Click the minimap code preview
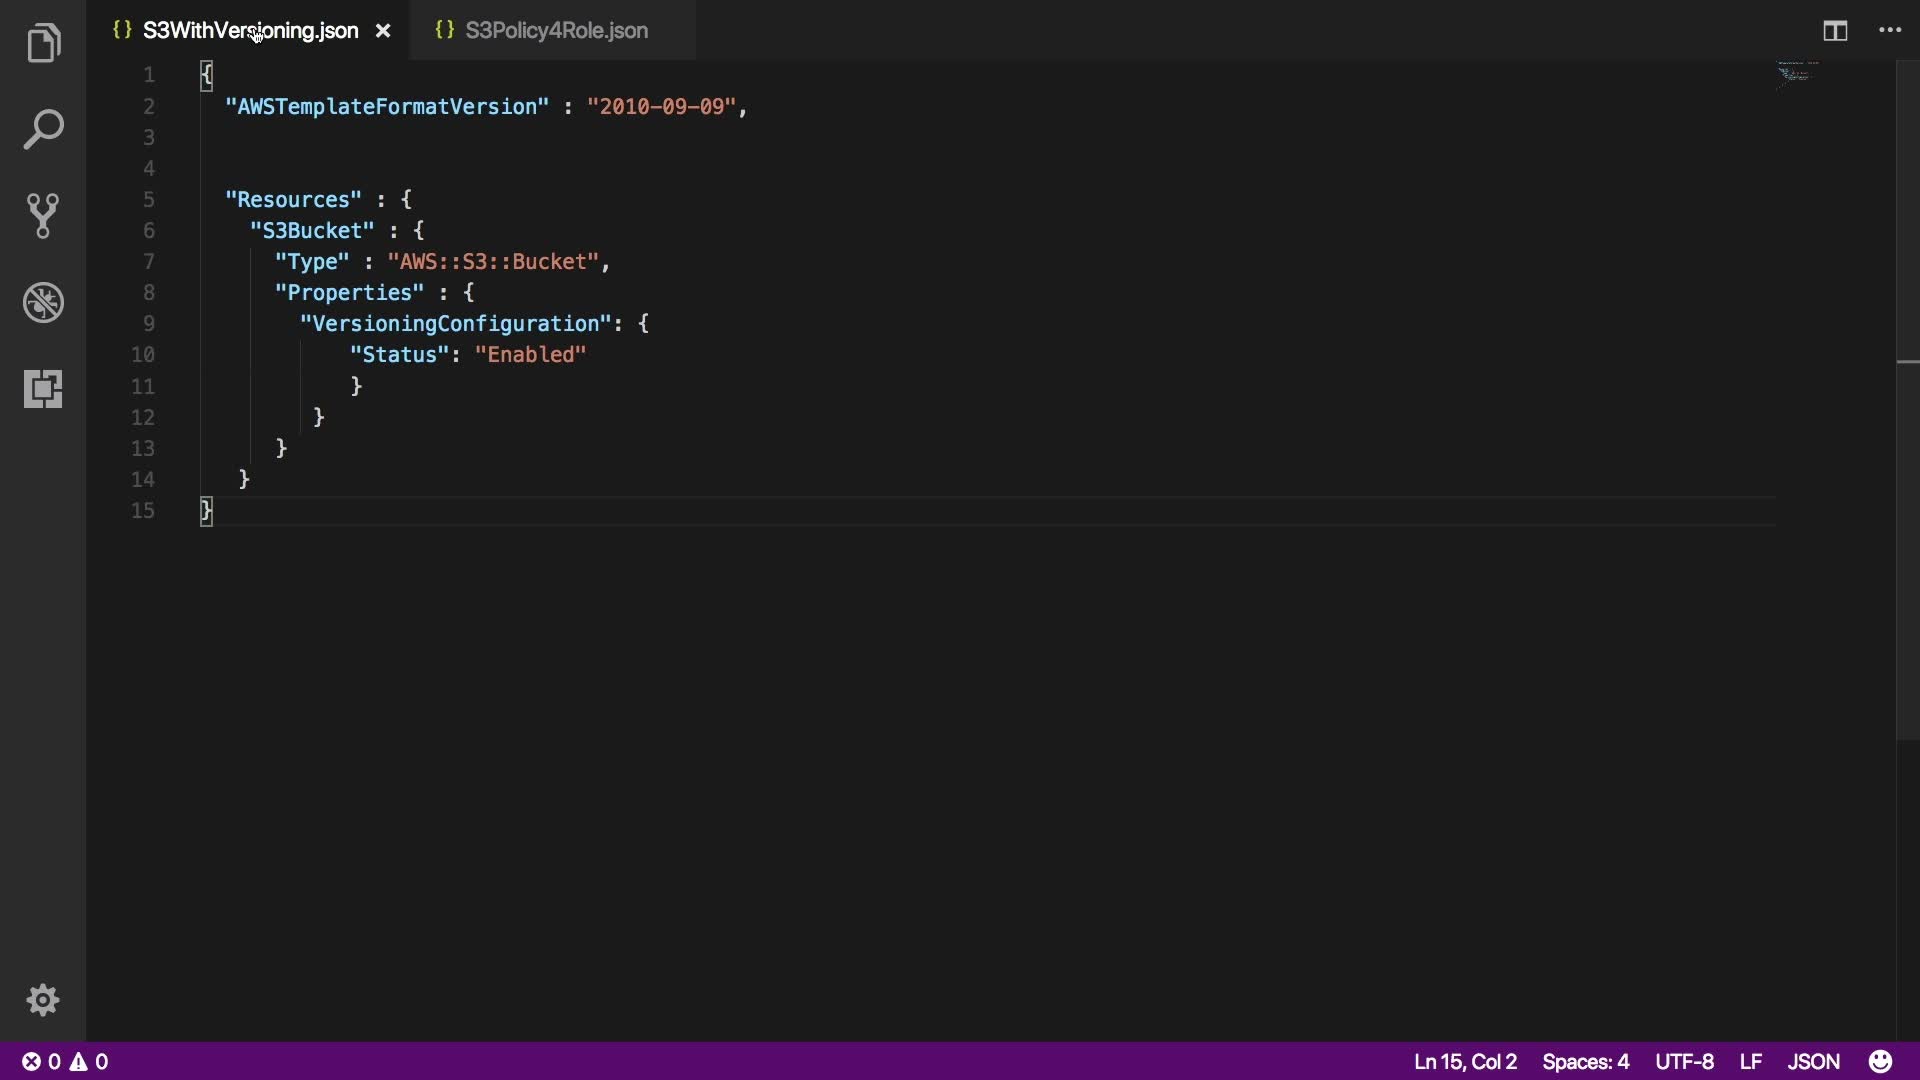Screen dimensions: 1920x1080 coord(1797,74)
